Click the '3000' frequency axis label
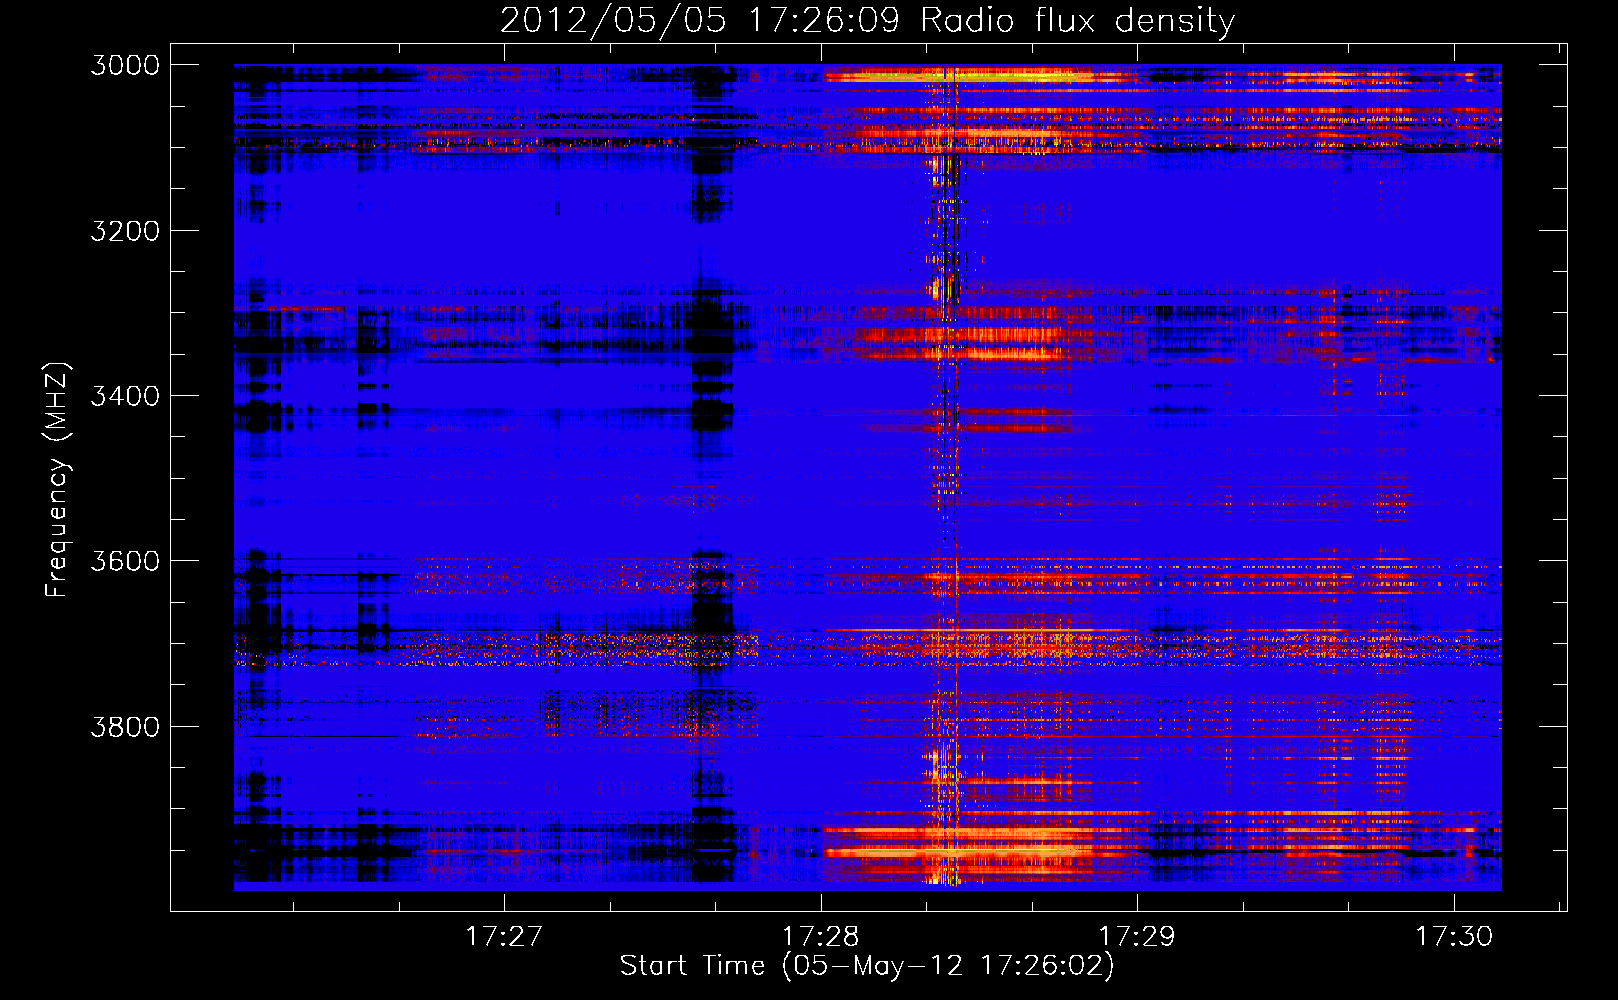 [125, 65]
